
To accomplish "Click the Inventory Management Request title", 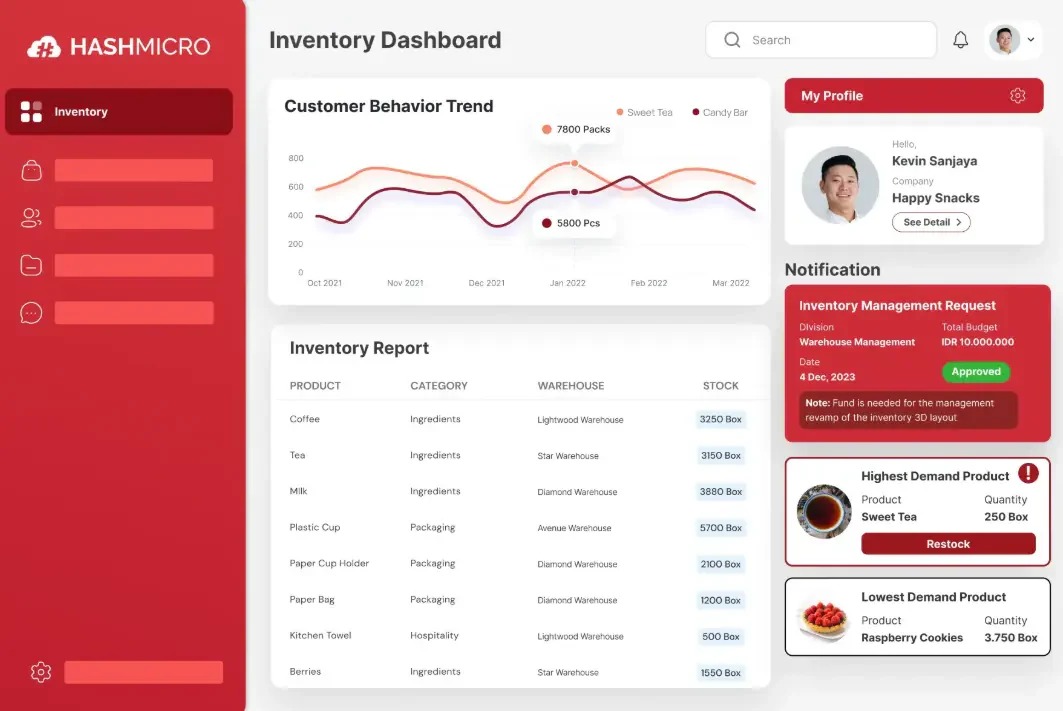I will coord(897,306).
